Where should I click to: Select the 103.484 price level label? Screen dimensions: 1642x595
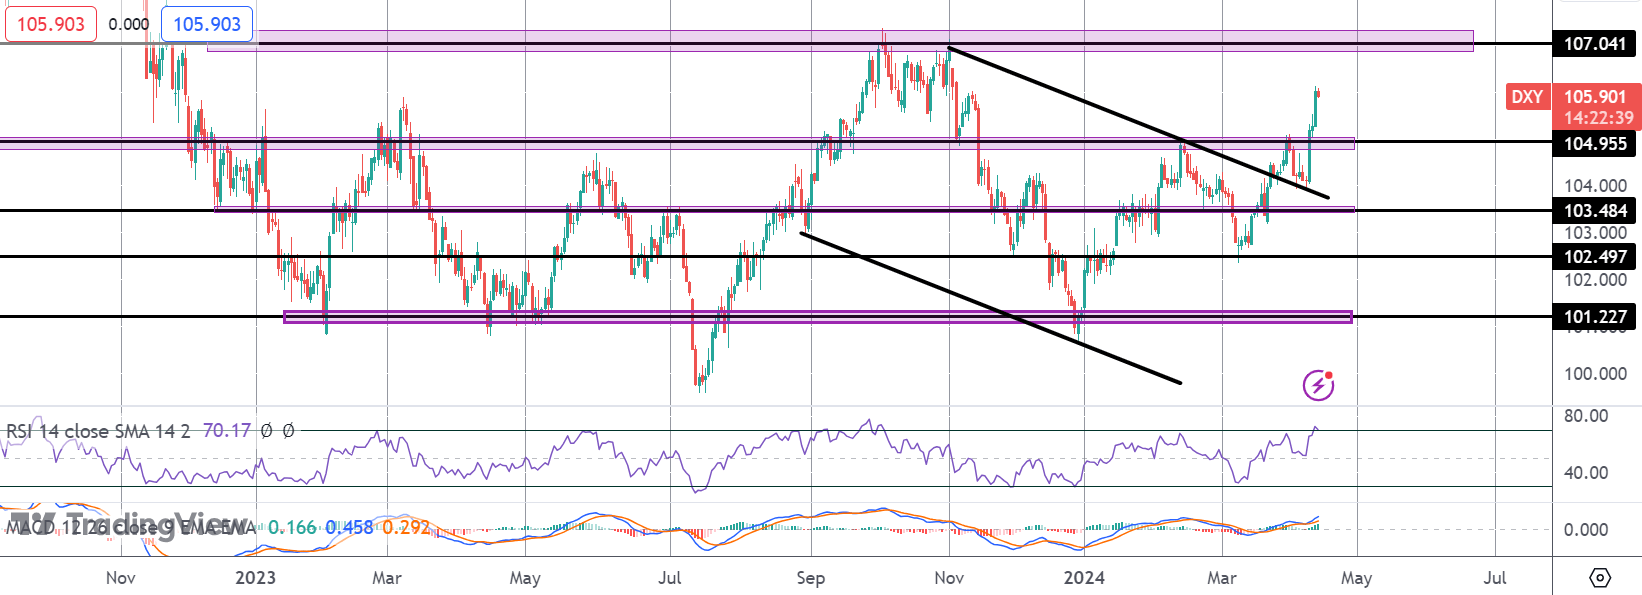click(1595, 211)
